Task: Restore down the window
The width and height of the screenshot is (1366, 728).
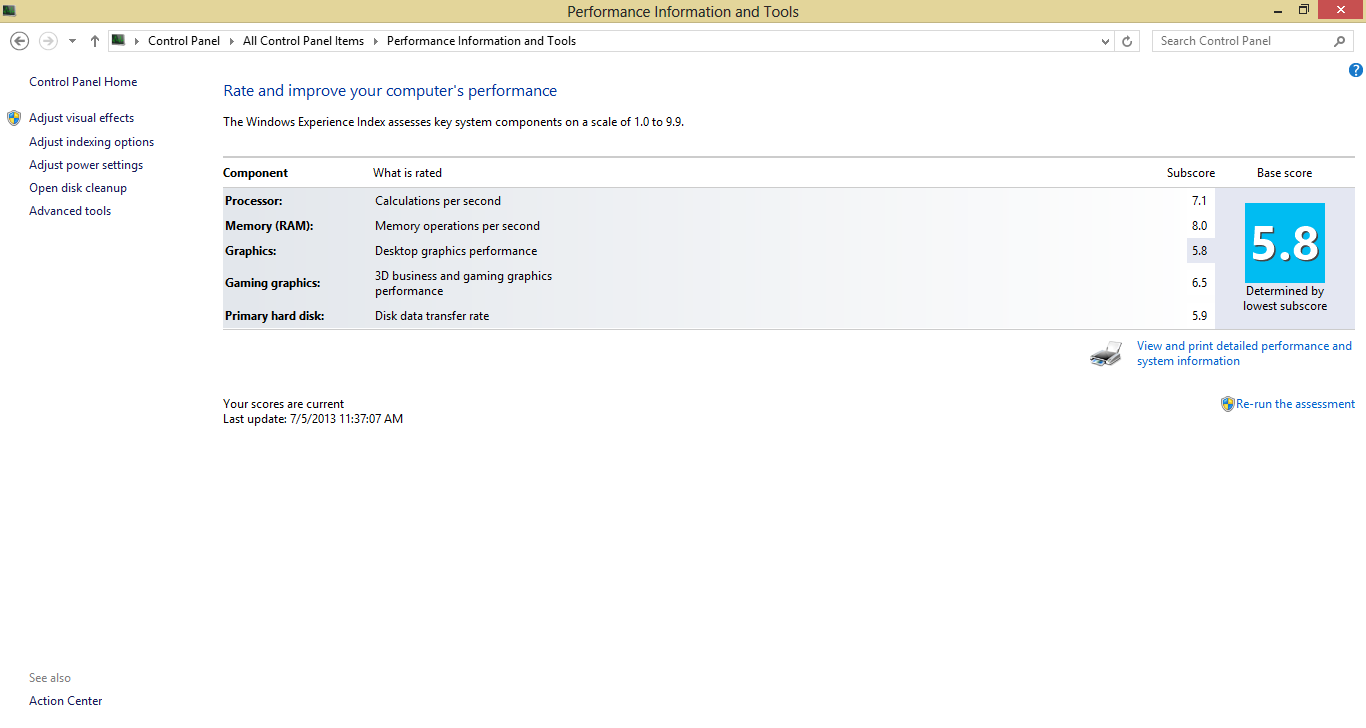Action: click(1304, 10)
